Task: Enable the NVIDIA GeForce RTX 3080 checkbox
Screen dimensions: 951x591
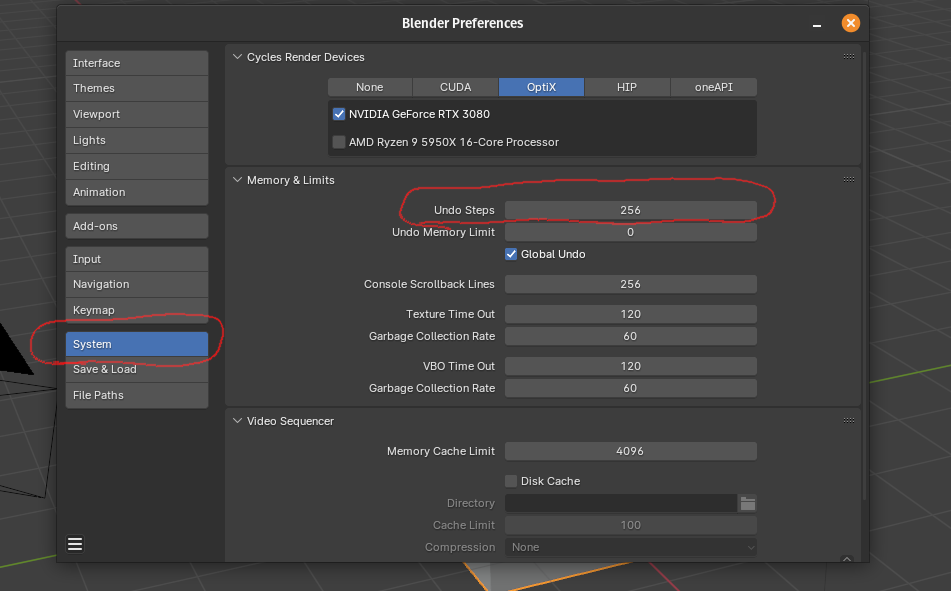Action: click(339, 114)
